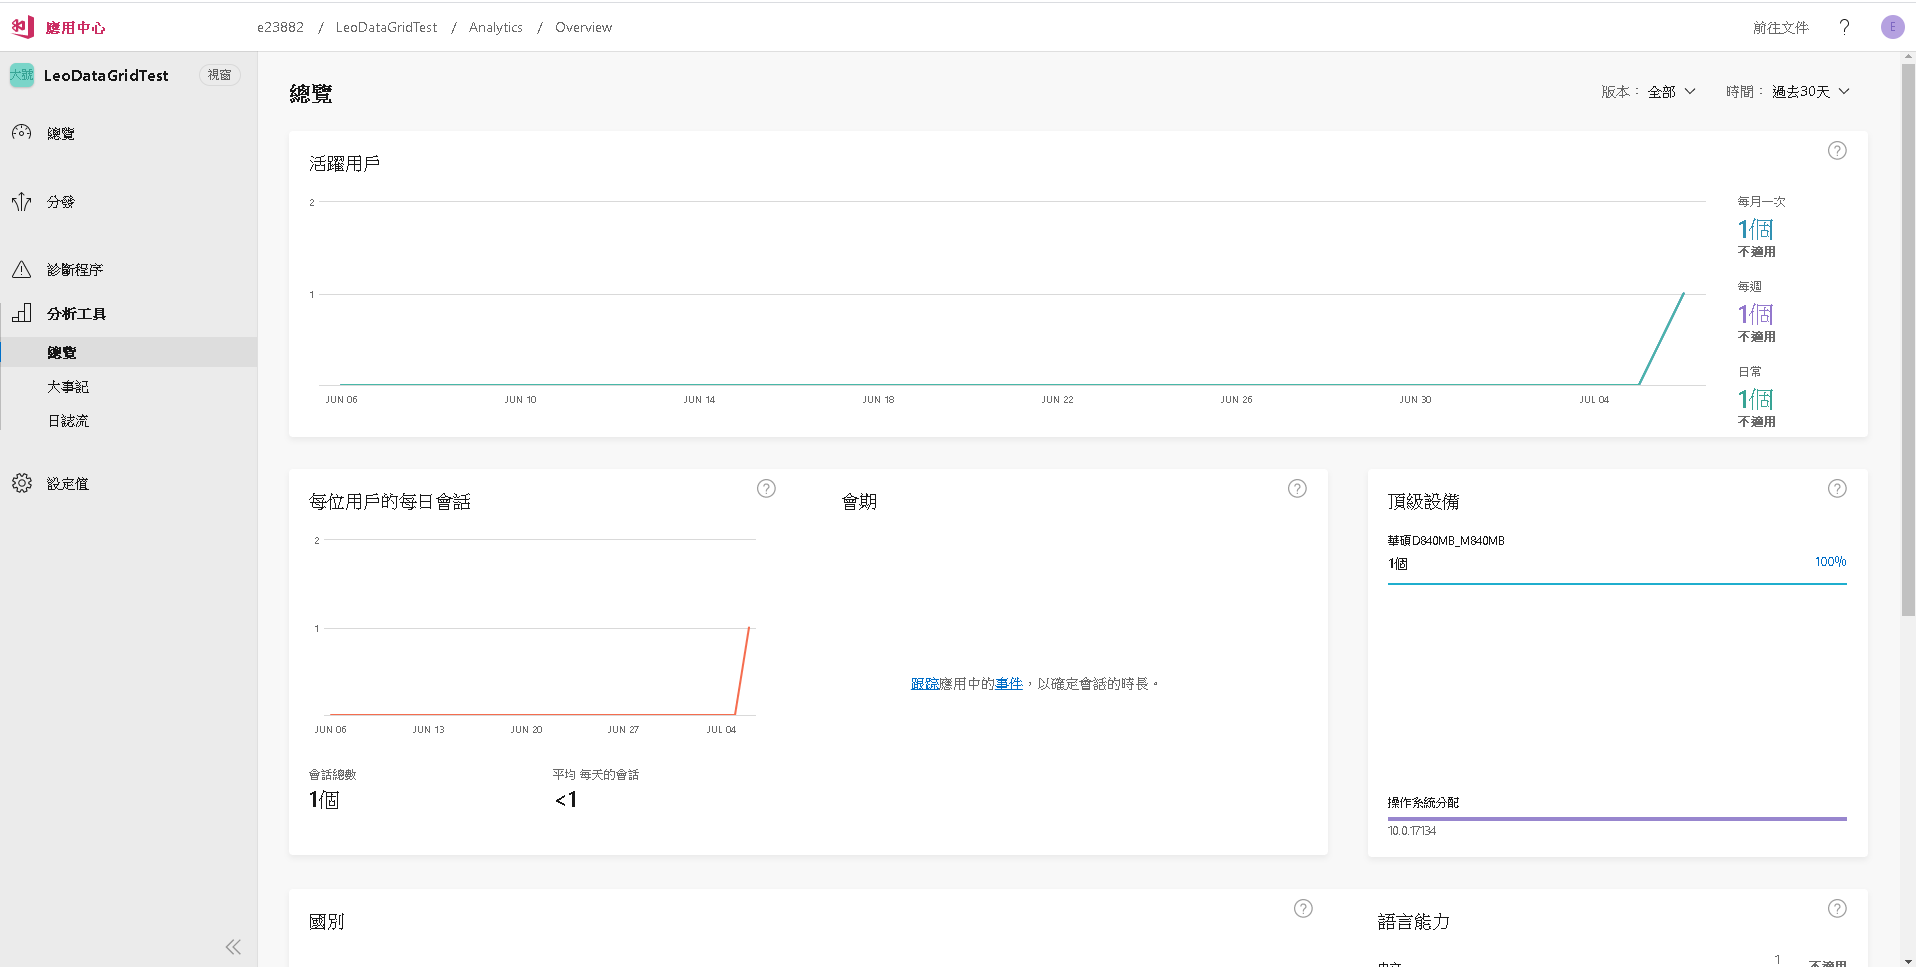This screenshot has height=967, width=1916.
Task: Click the 日常 1個 value
Action: coord(1755,399)
